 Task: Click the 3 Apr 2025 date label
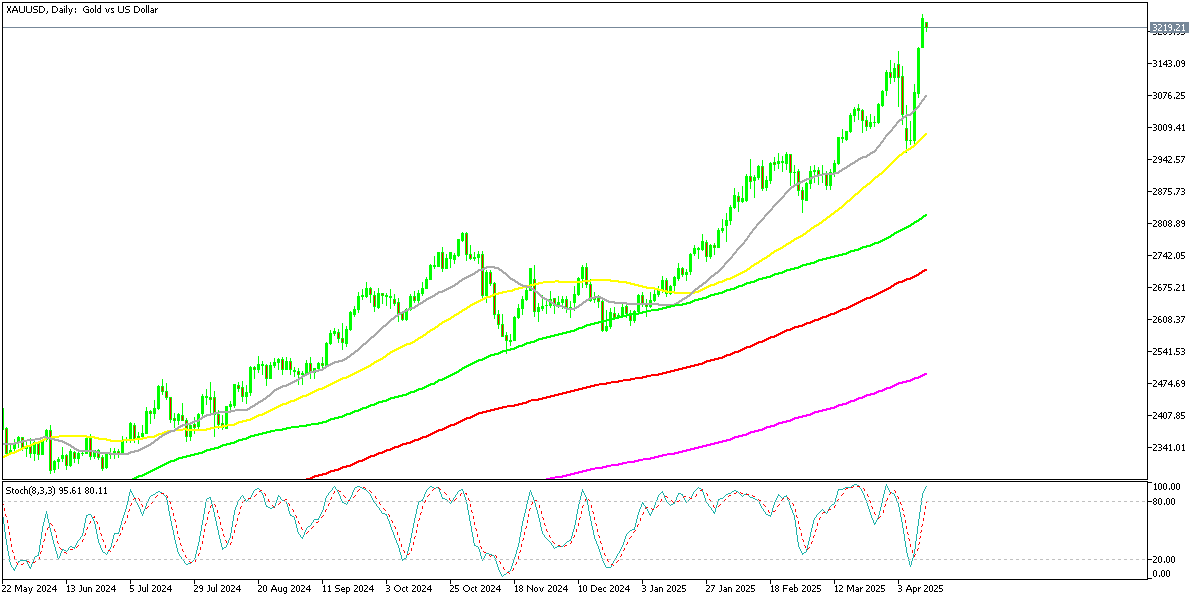pos(922,590)
